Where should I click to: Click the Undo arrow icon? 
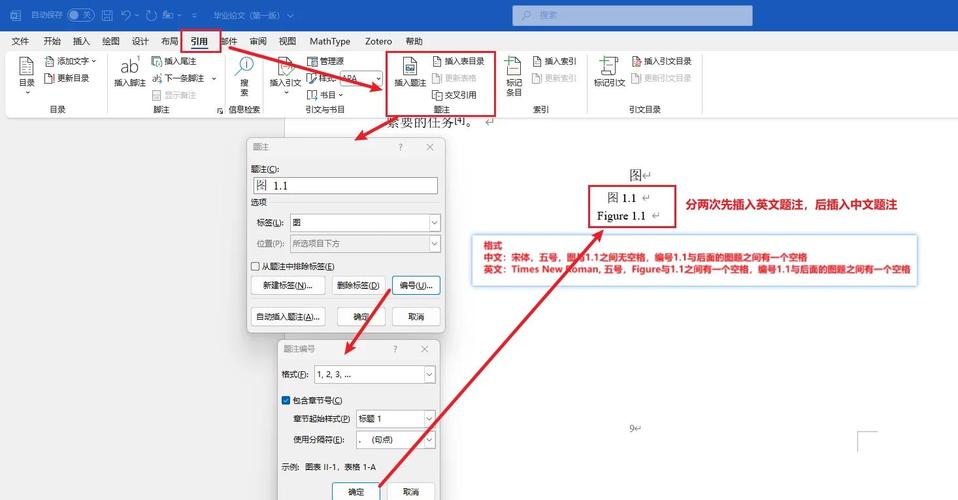coord(126,15)
